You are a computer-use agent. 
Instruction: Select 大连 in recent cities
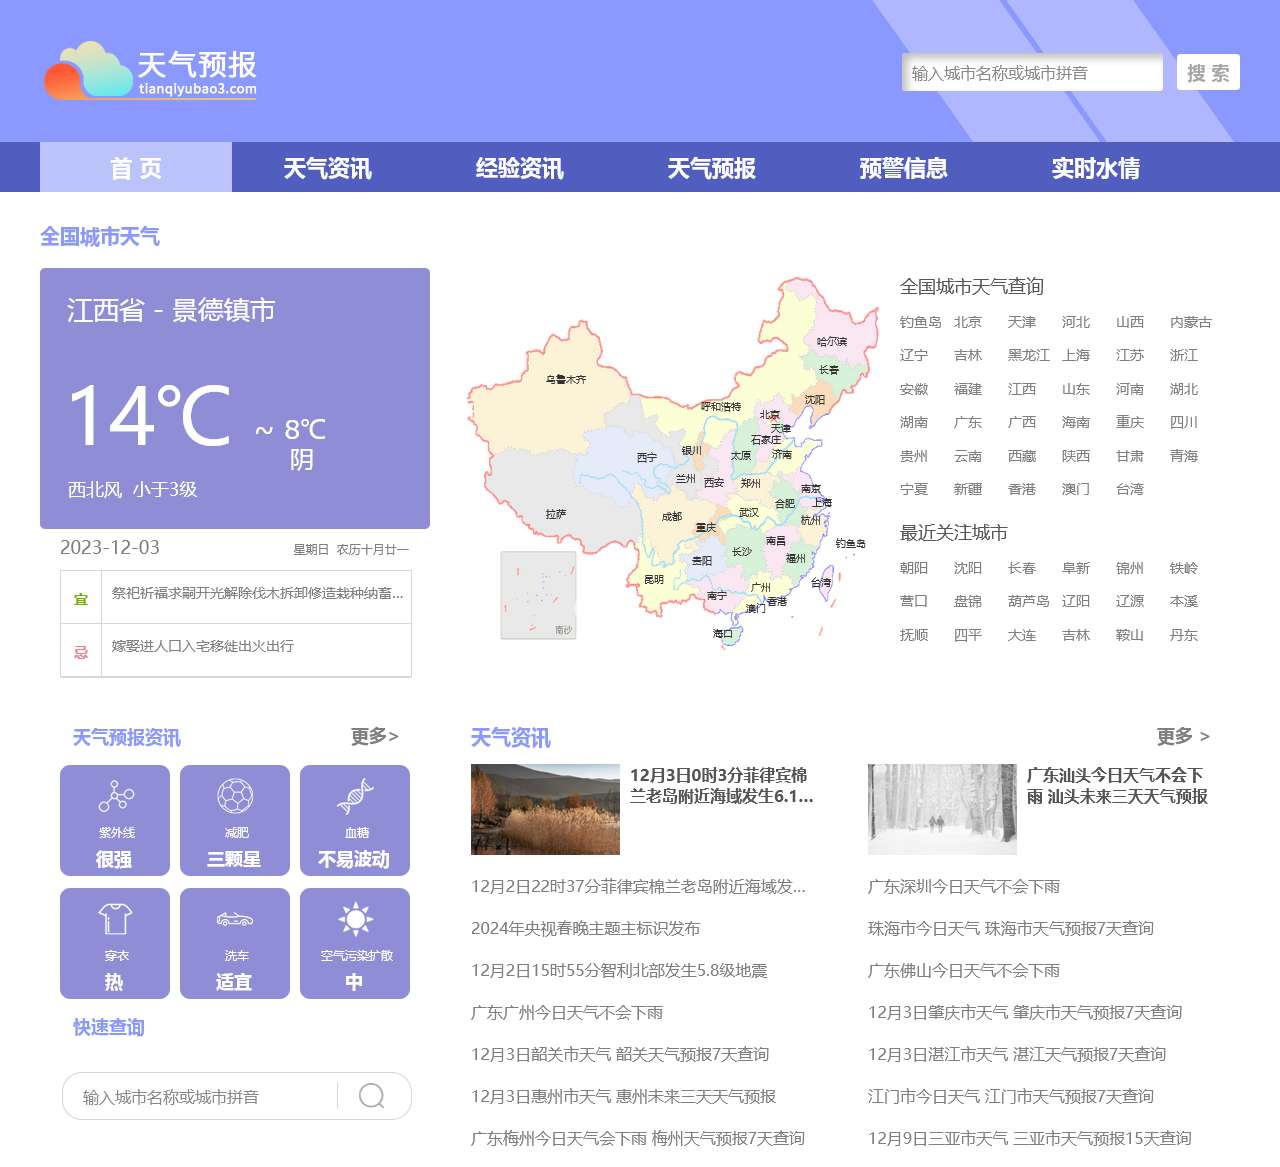pos(1021,635)
